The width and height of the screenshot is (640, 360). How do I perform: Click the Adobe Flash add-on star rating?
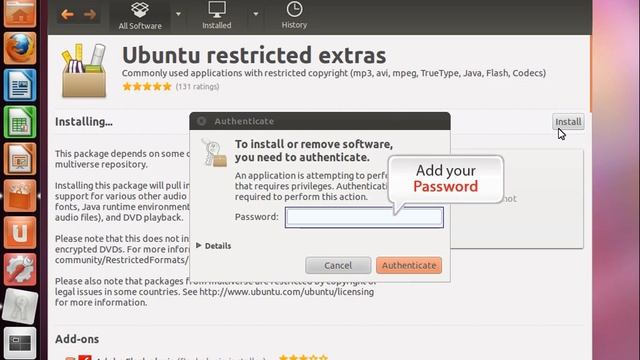click(x=303, y=358)
